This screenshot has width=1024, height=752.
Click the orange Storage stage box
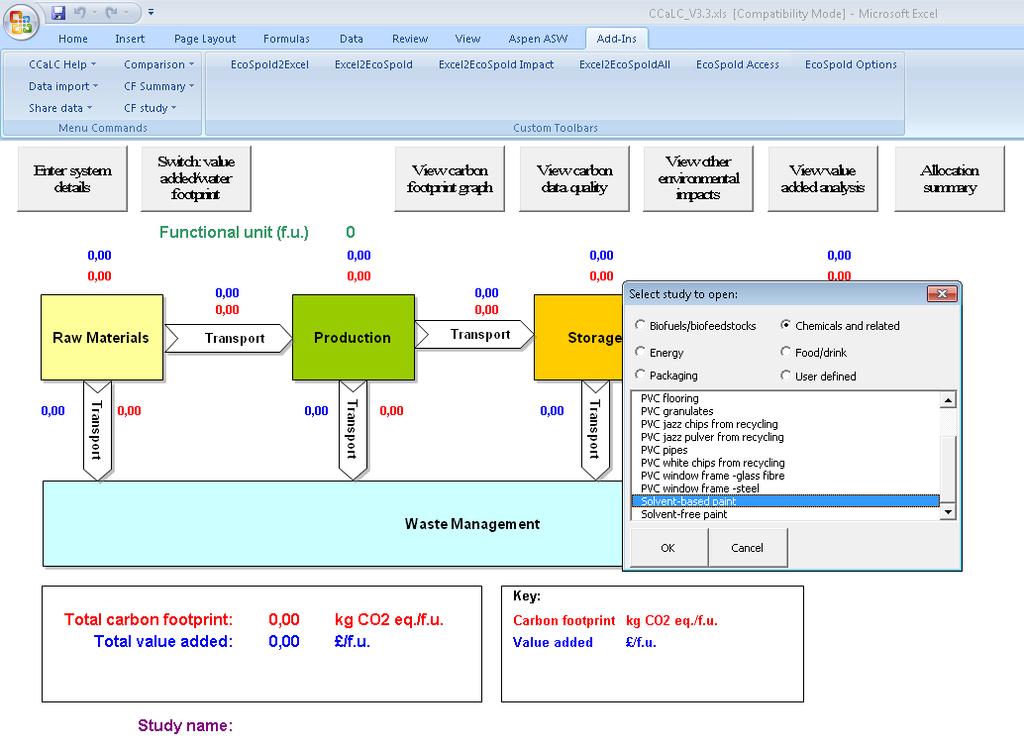pos(579,337)
